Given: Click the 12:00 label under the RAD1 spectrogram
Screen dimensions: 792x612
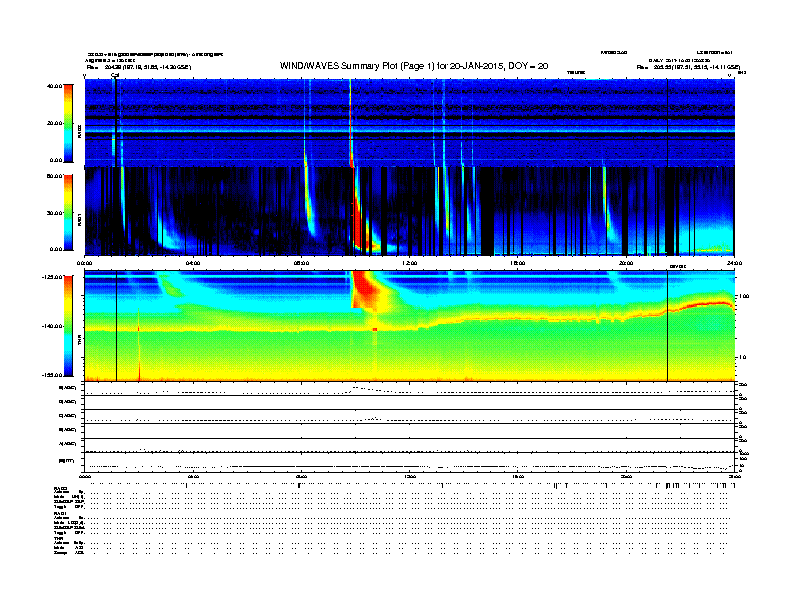Looking at the screenshot, I should point(410,263).
